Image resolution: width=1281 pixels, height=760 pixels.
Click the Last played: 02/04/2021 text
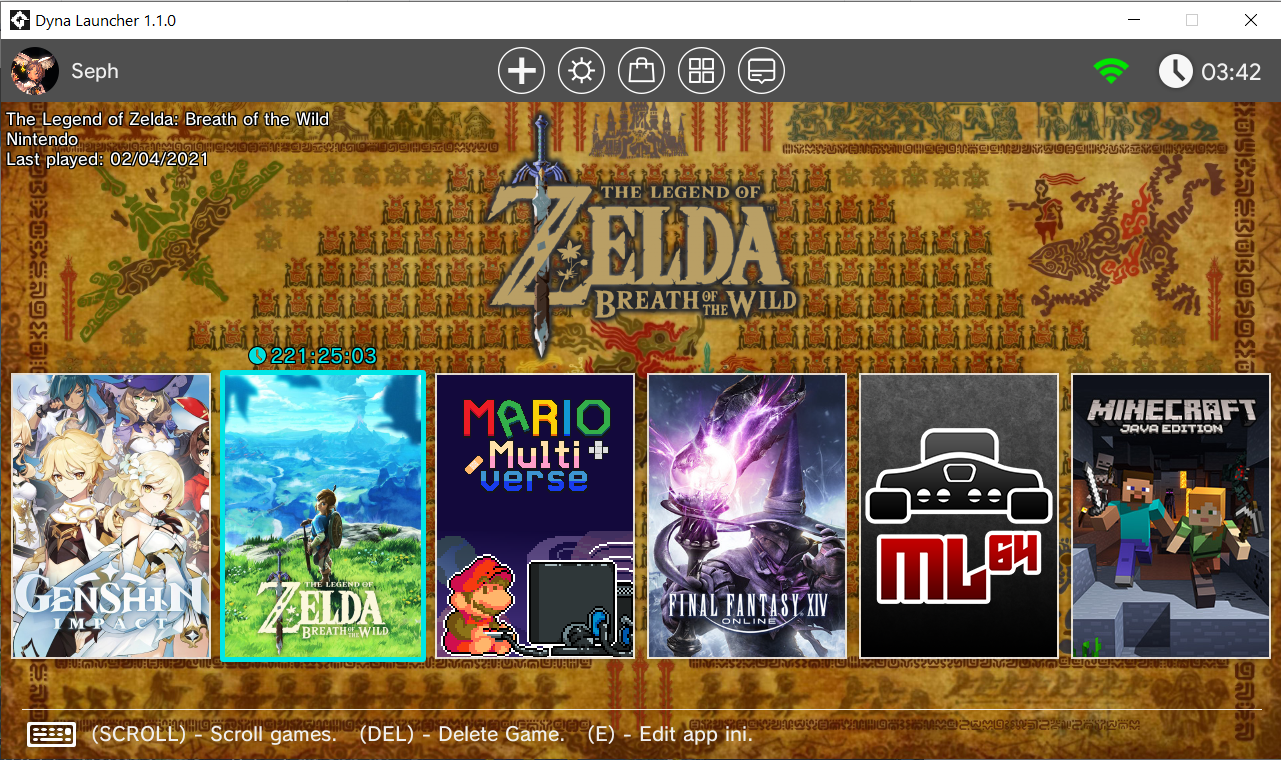(x=107, y=159)
